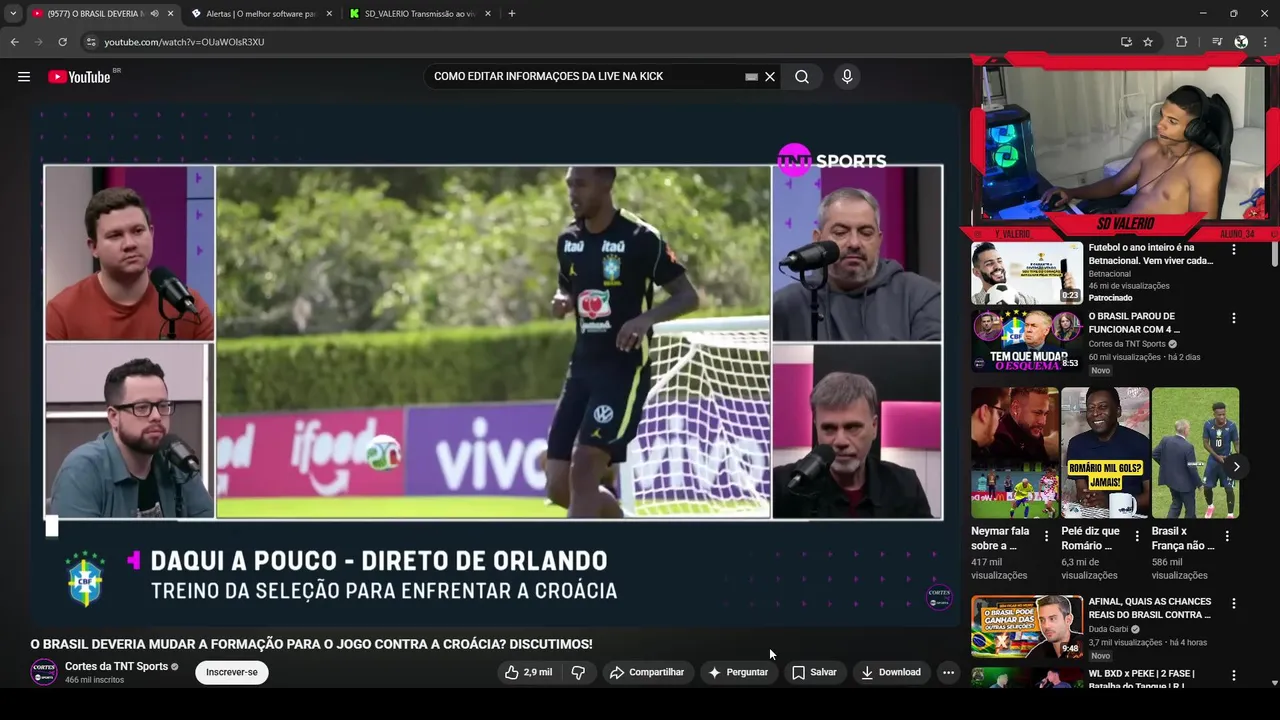Open 'O BRASIL PAROU DE FUNCIONAR' thumbnail
1280x720 pixels.
click(1027, 341)
